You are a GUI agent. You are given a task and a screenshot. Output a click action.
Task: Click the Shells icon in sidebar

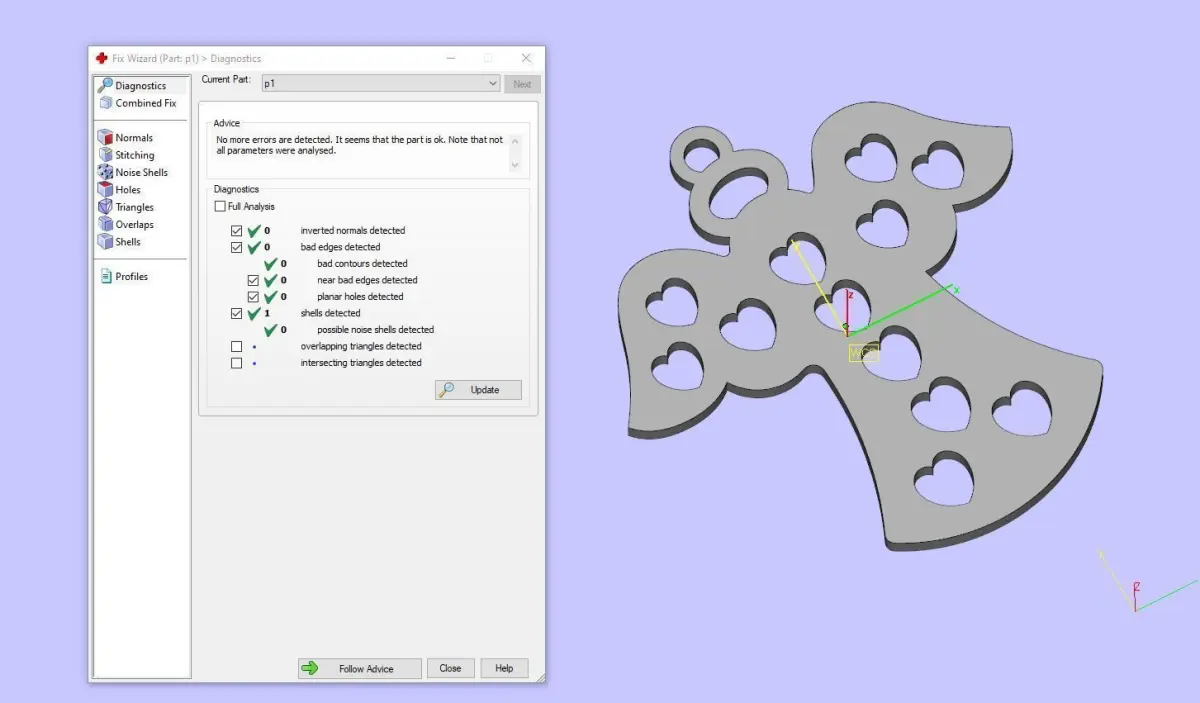(x=105, y=241)
